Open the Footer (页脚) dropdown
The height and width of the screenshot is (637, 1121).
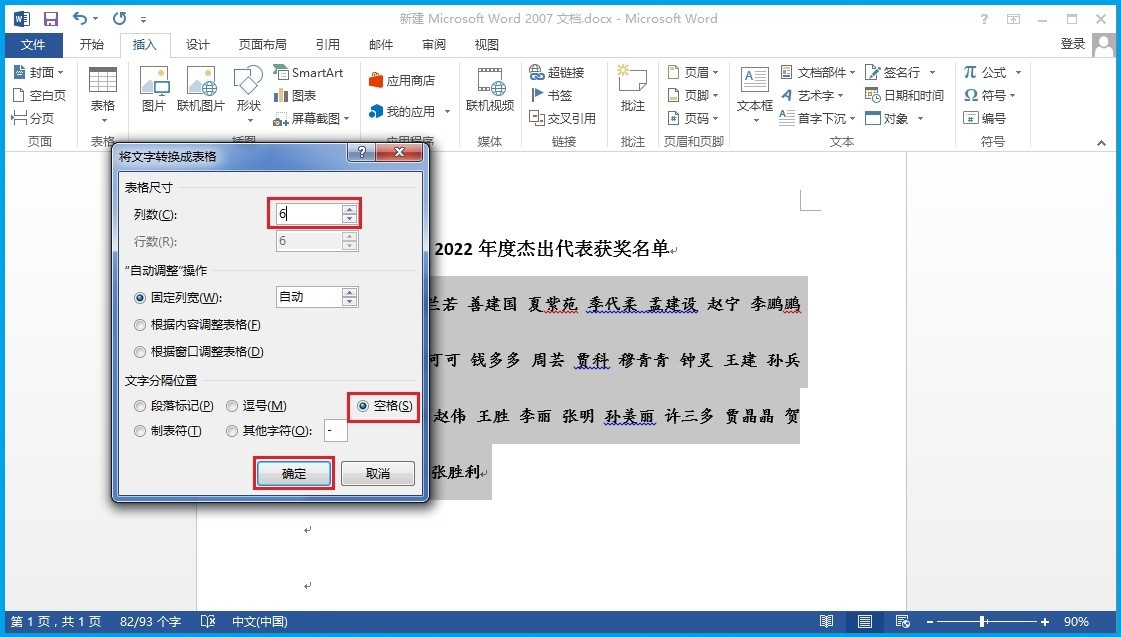click(x=693, y=95)
